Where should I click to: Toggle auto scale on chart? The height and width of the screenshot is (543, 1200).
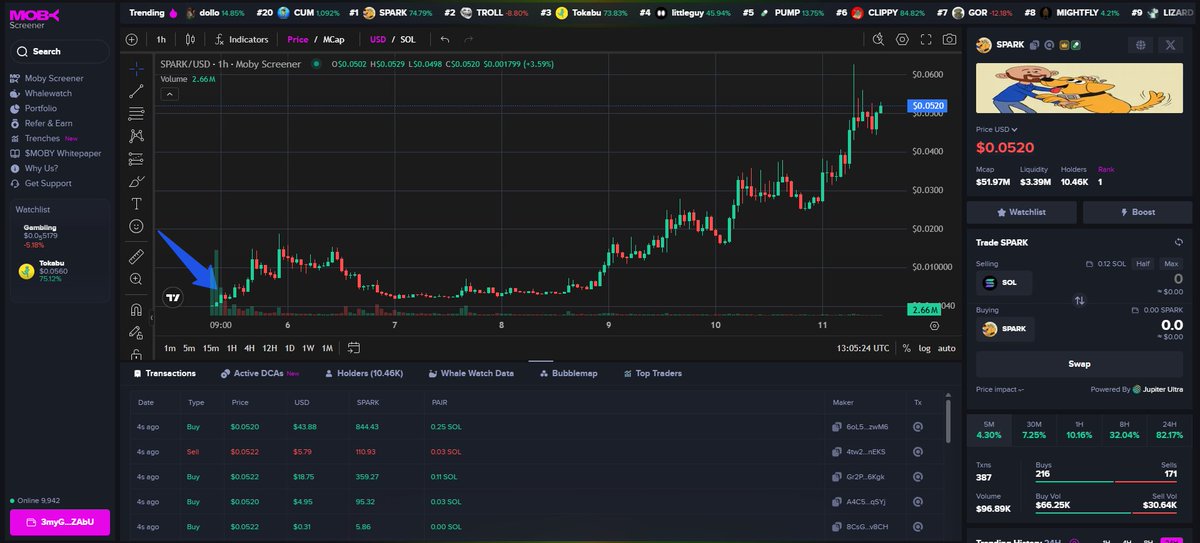[946, 348]
